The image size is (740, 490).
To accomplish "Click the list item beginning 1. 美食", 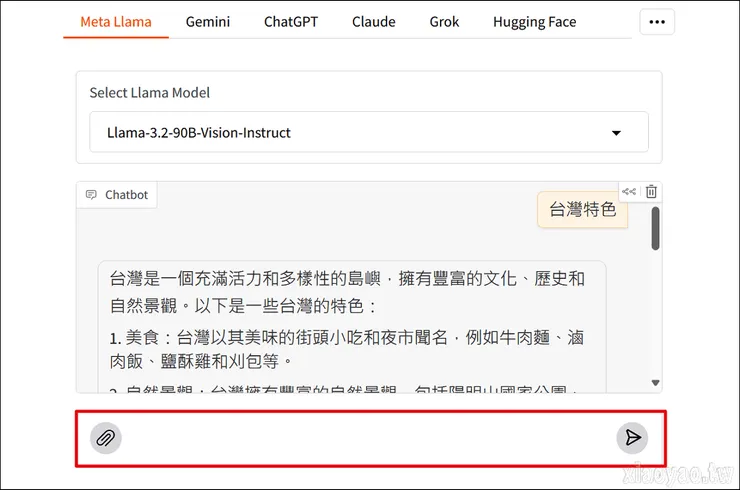I will click(347, 349).
